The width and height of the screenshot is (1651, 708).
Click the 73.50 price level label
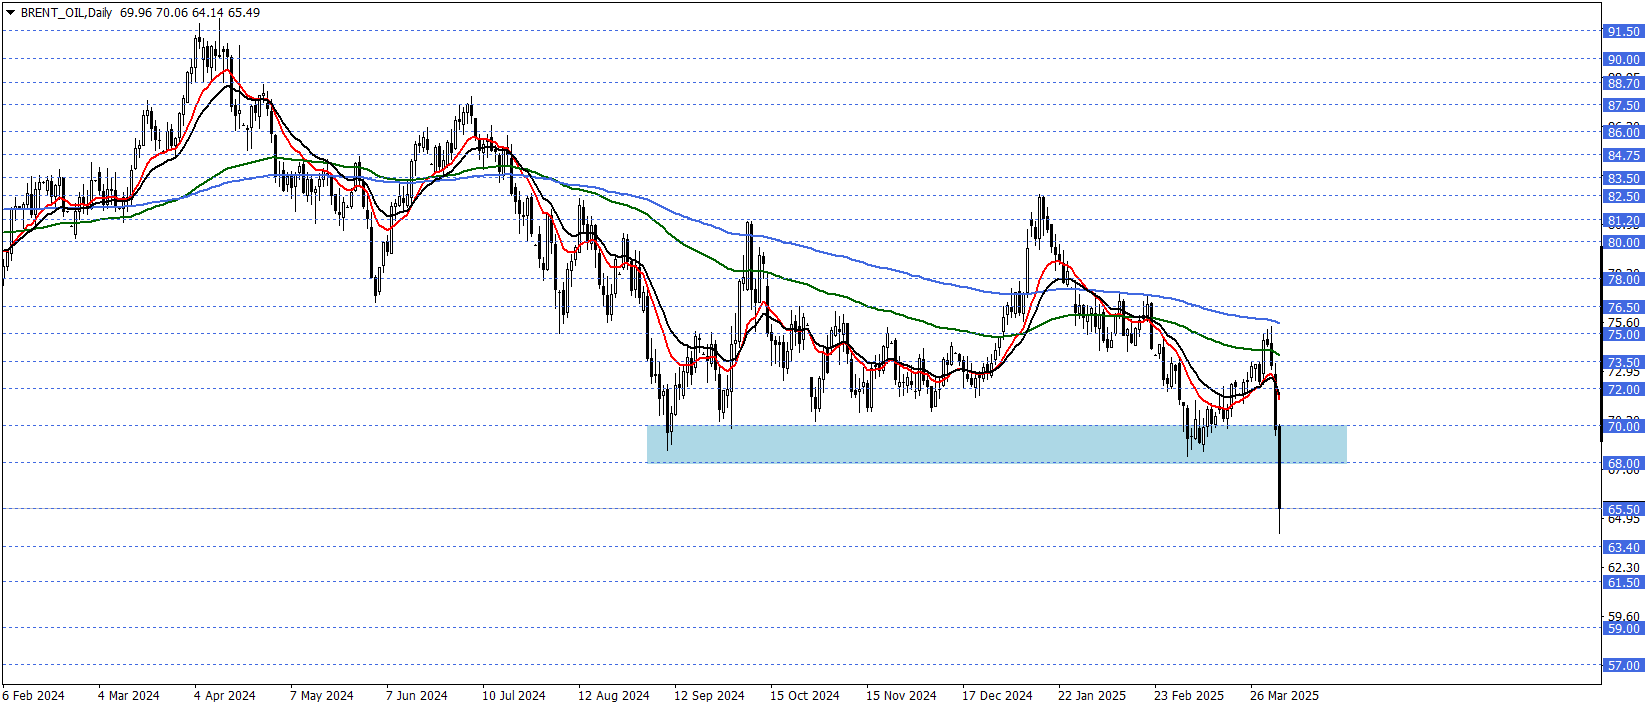(x=1624, y=363)
